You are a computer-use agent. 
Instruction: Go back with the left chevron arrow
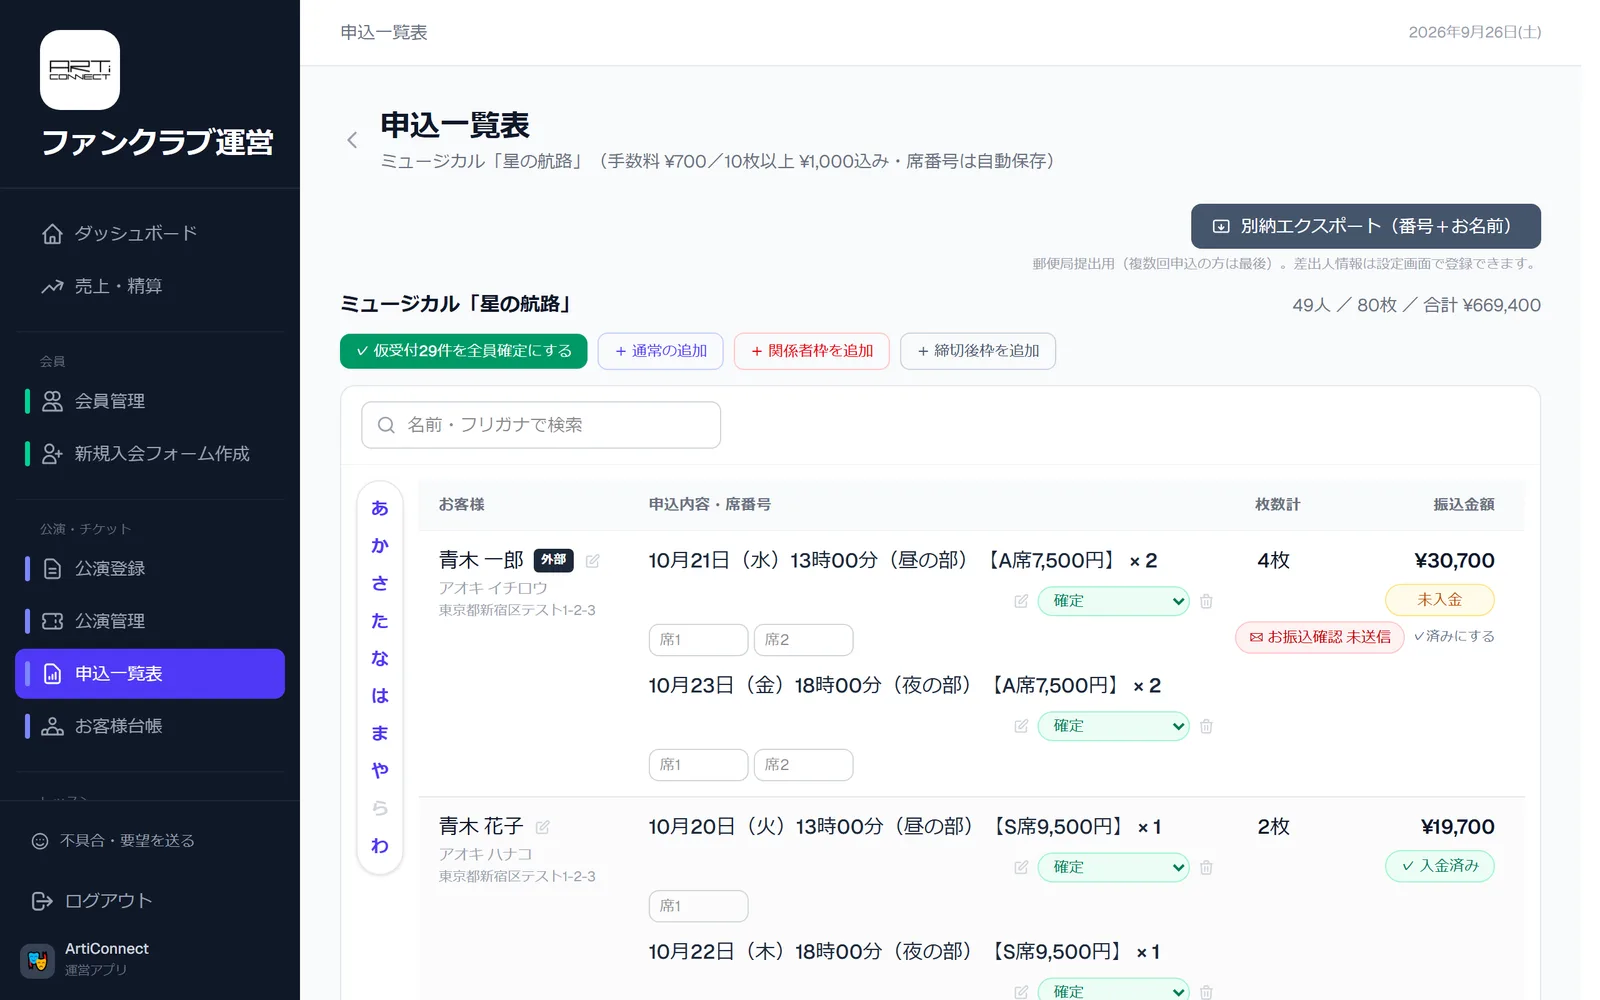(x=352, y=140)
